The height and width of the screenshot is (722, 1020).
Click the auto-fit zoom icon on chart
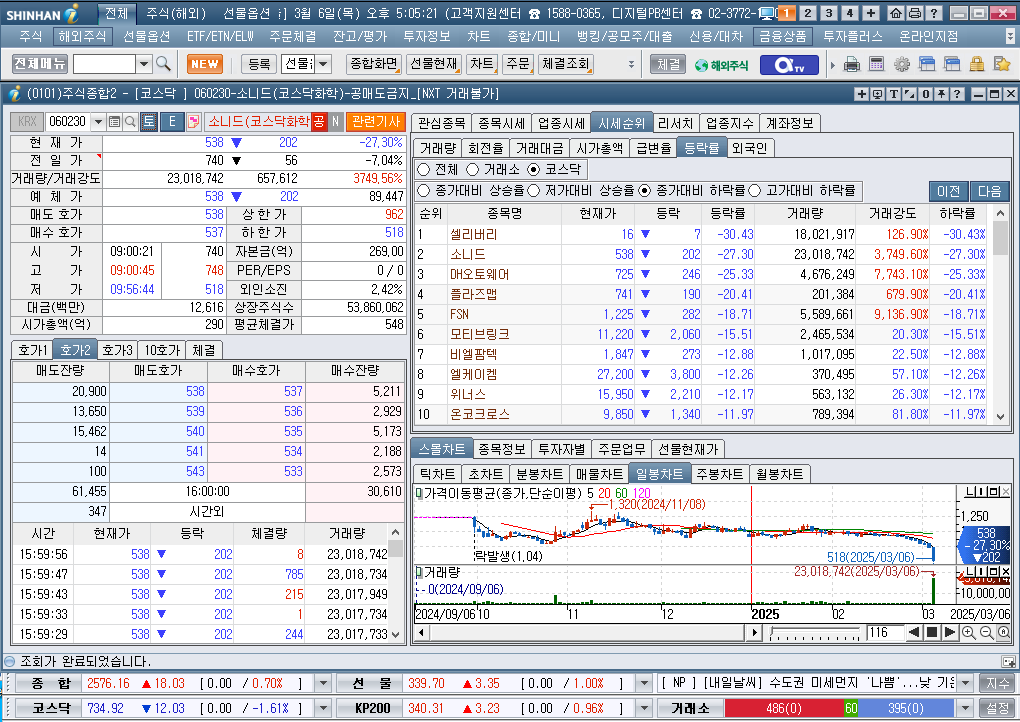[1004, 633]
